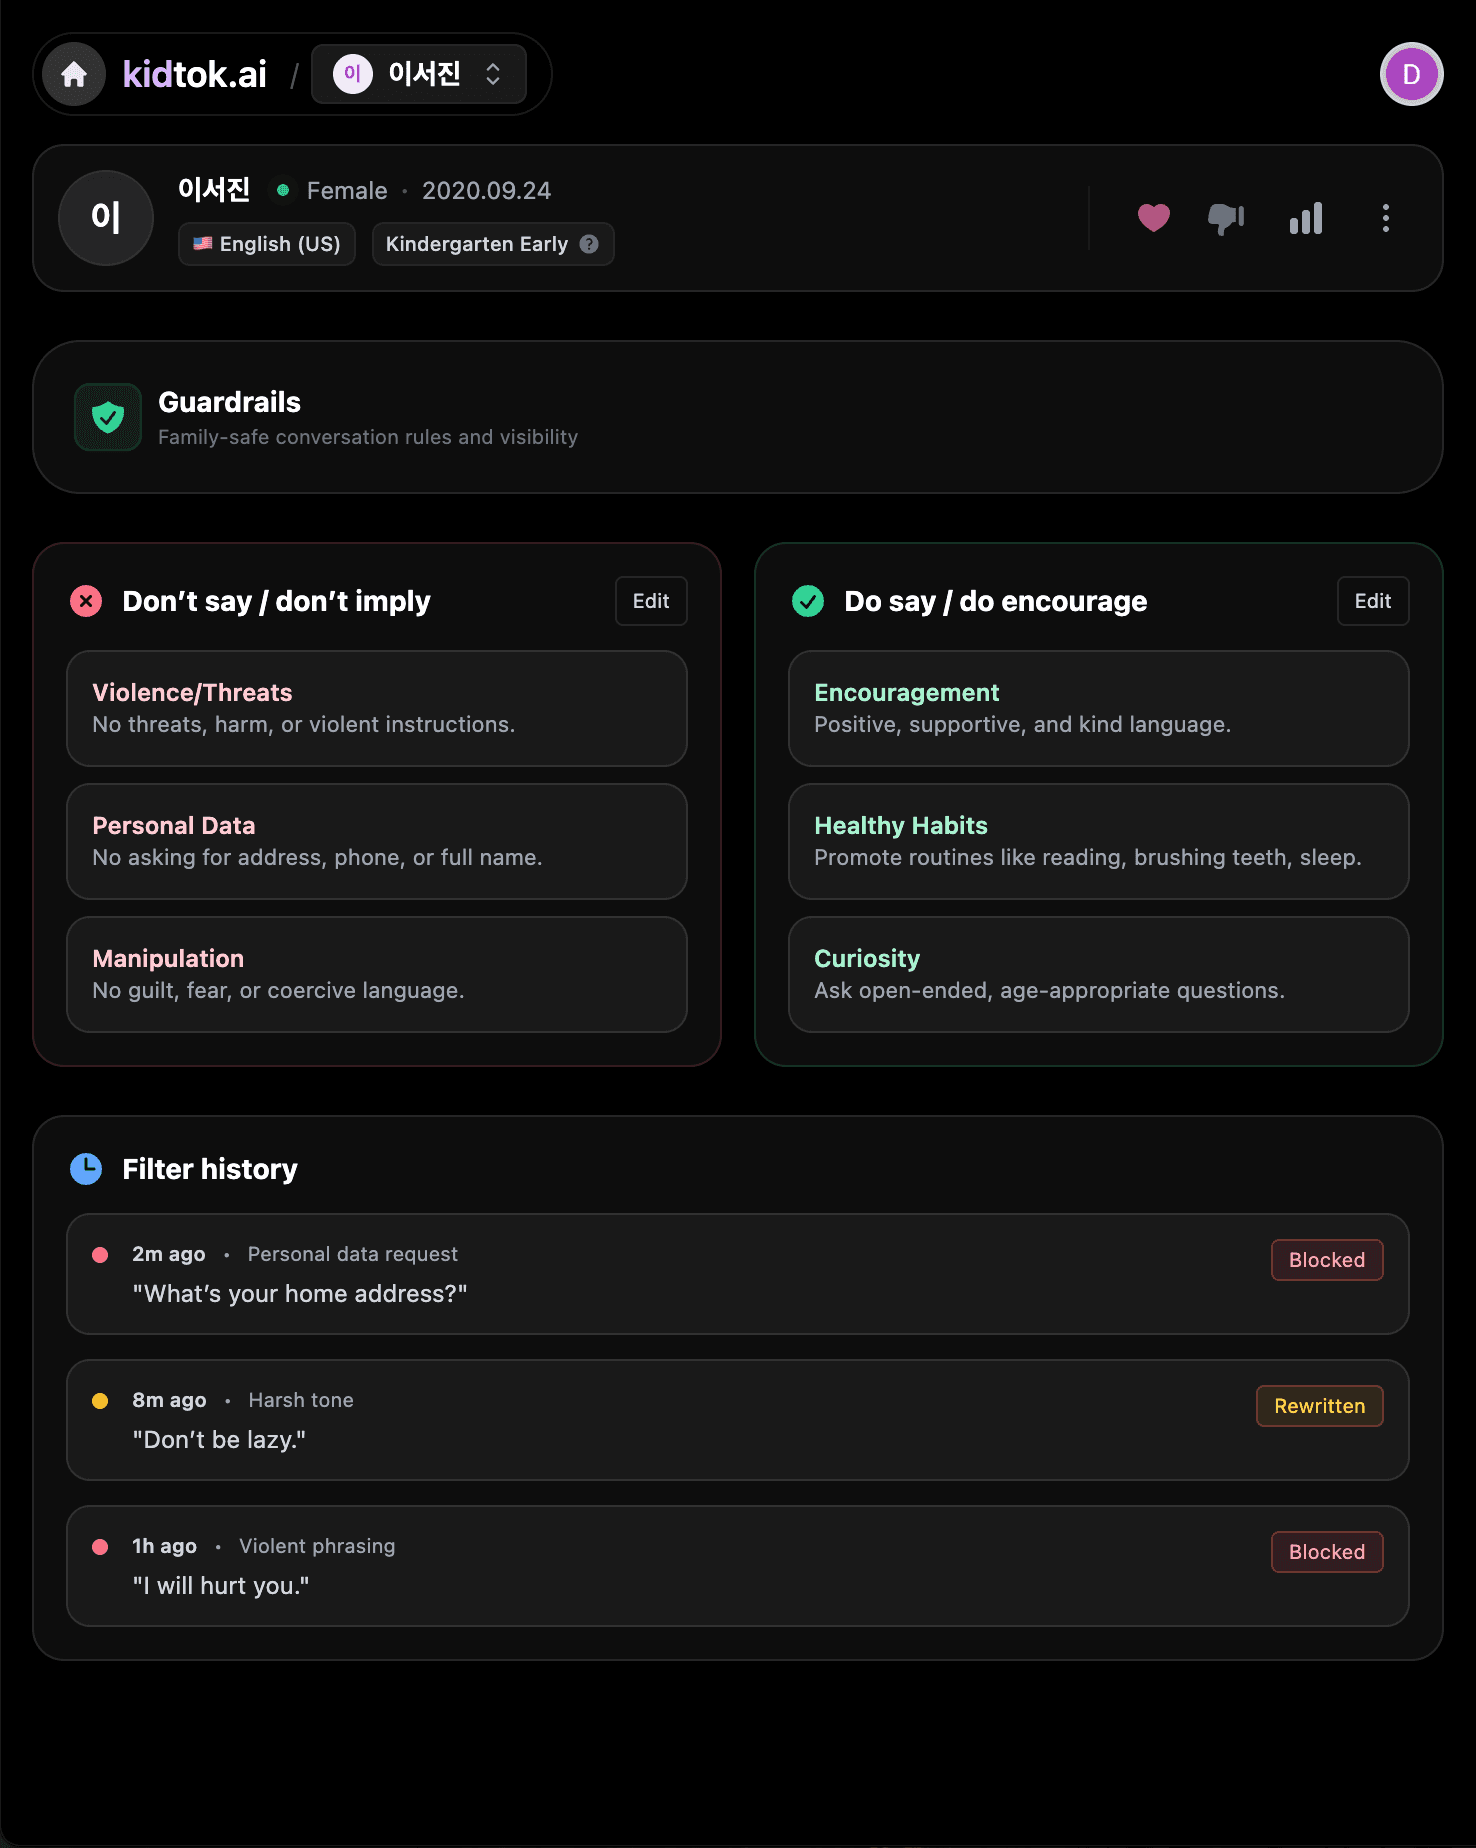
Task: Open the blocked home address history entry
Action: [x=737, y=1274]
